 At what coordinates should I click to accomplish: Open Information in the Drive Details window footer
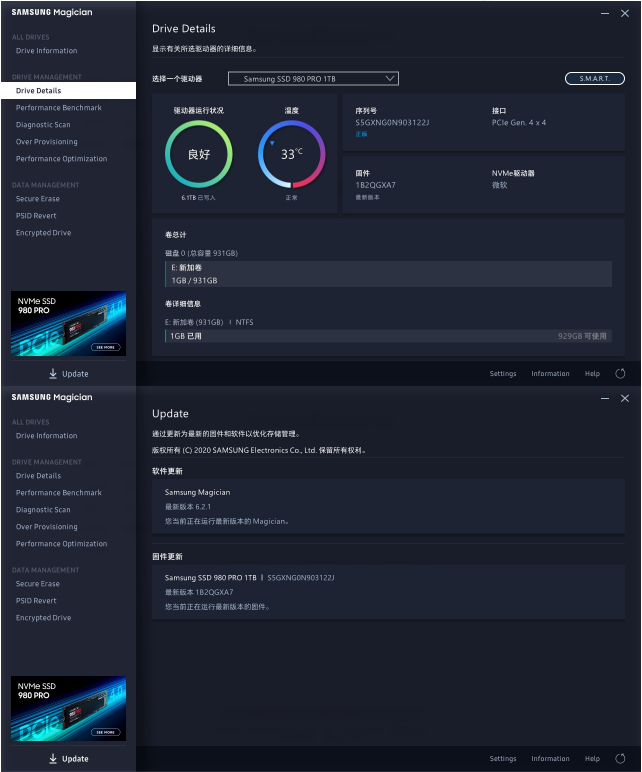tap(550, 374)
